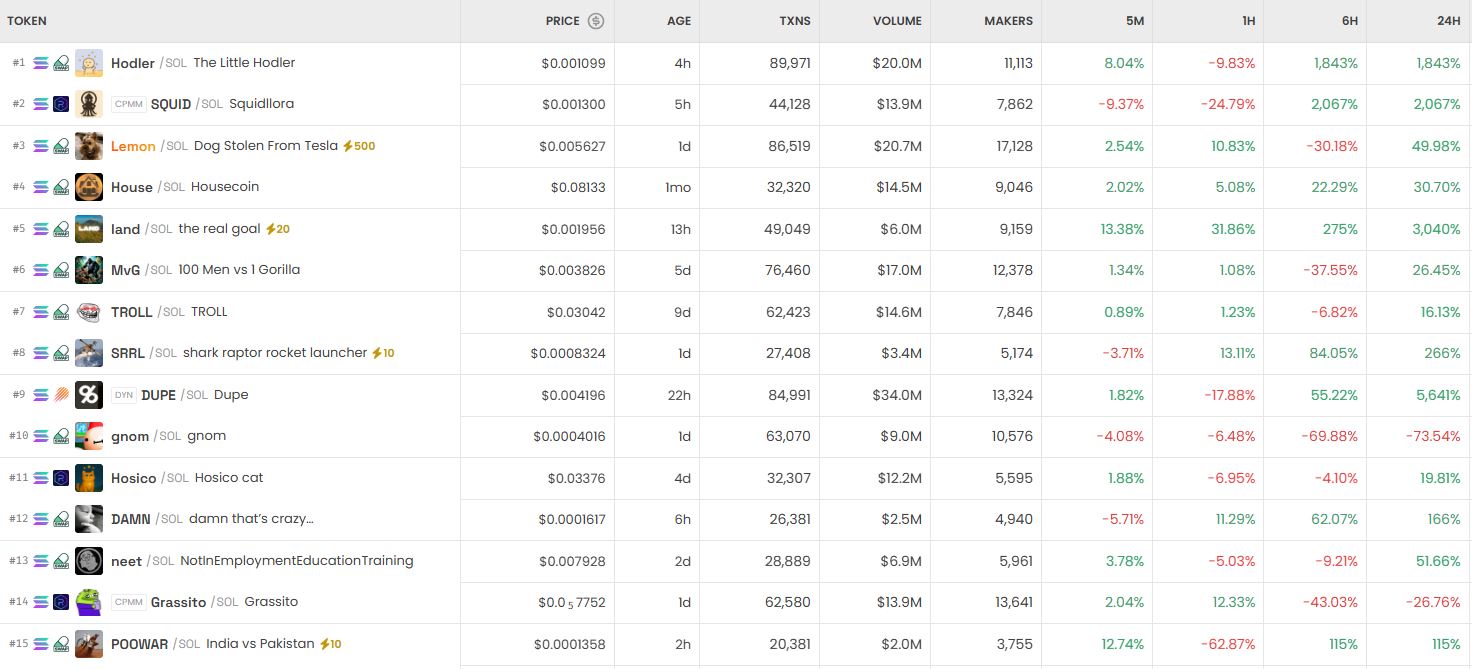Click the gnom token avatar

(x=89, y=436)
